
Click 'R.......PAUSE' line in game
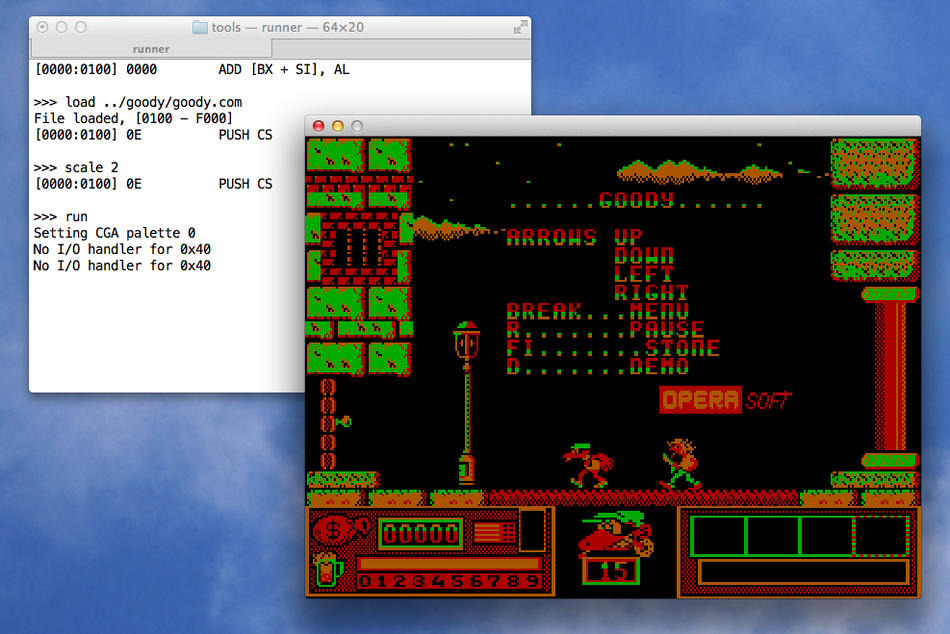pyautogui.click(x=605, y=330)
